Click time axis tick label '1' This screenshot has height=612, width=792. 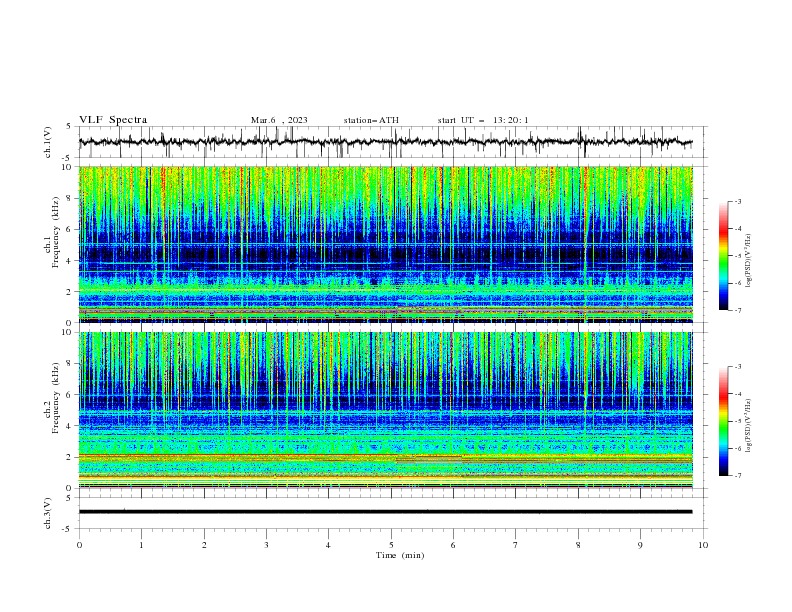[141, 545]
